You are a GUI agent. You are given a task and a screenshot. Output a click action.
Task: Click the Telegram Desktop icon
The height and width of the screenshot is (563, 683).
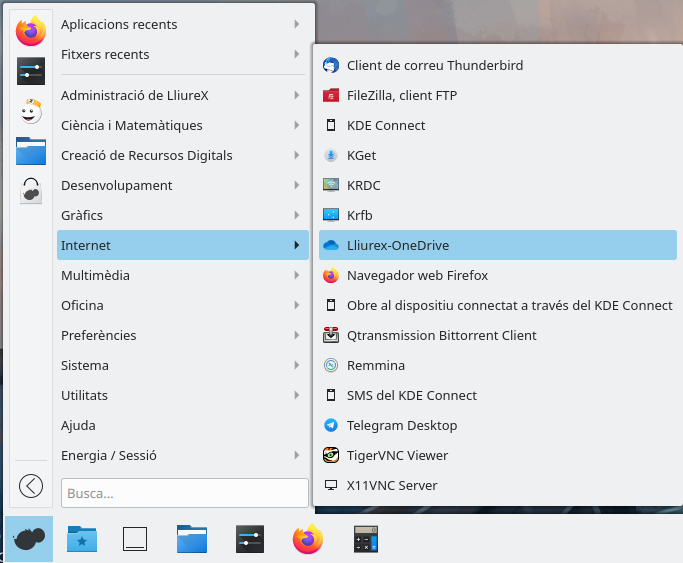coord(331,426)
